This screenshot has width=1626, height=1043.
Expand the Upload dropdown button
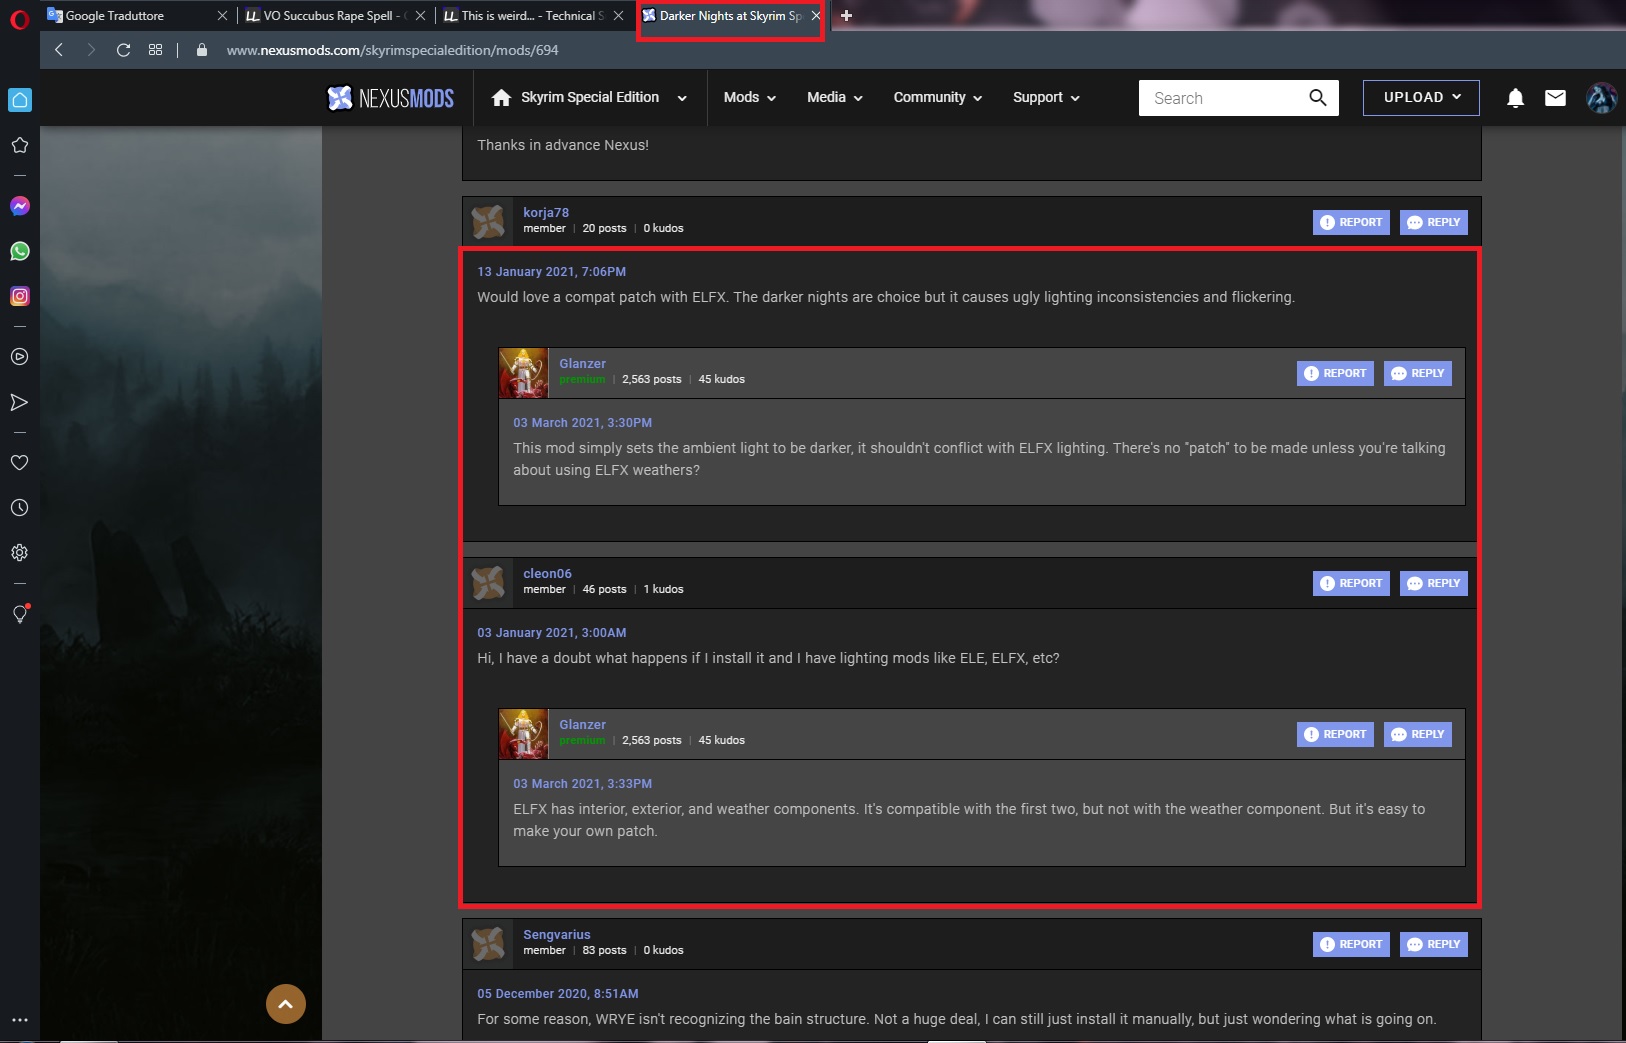point(1421,98)
